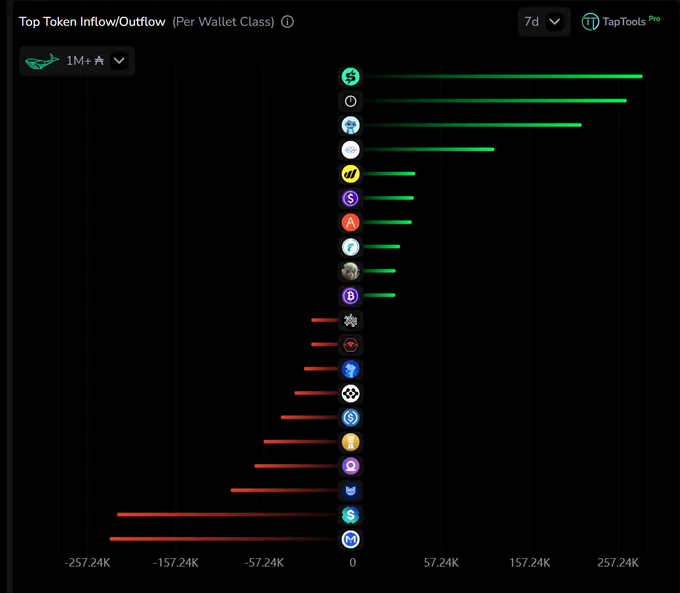
Task: Select the purple B token icon
Action: (x=350, y=296)
